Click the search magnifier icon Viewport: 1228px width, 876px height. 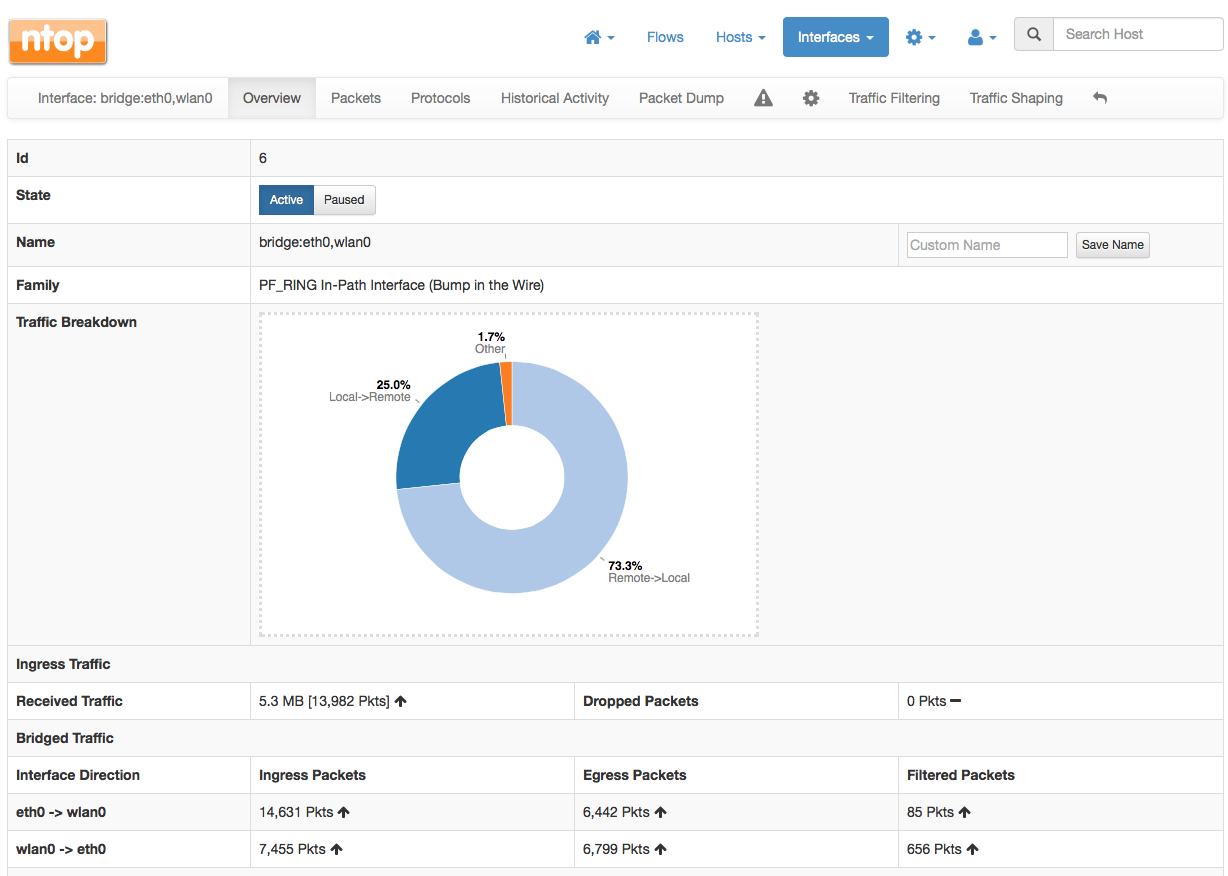pyautogui.click(x=1034, y=34)
